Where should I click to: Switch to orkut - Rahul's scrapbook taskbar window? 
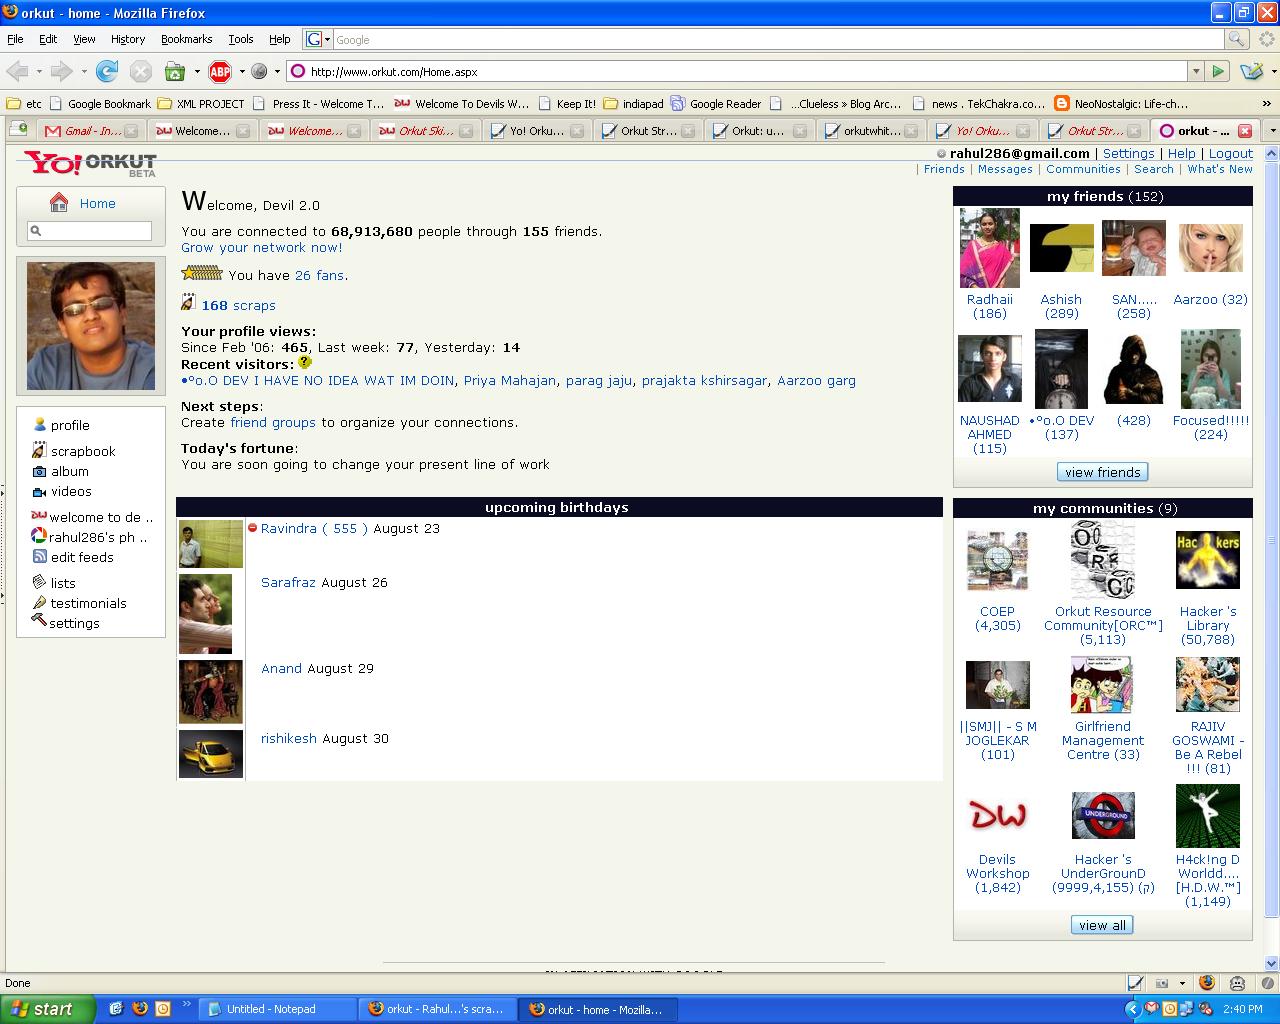click(438, 1009)
